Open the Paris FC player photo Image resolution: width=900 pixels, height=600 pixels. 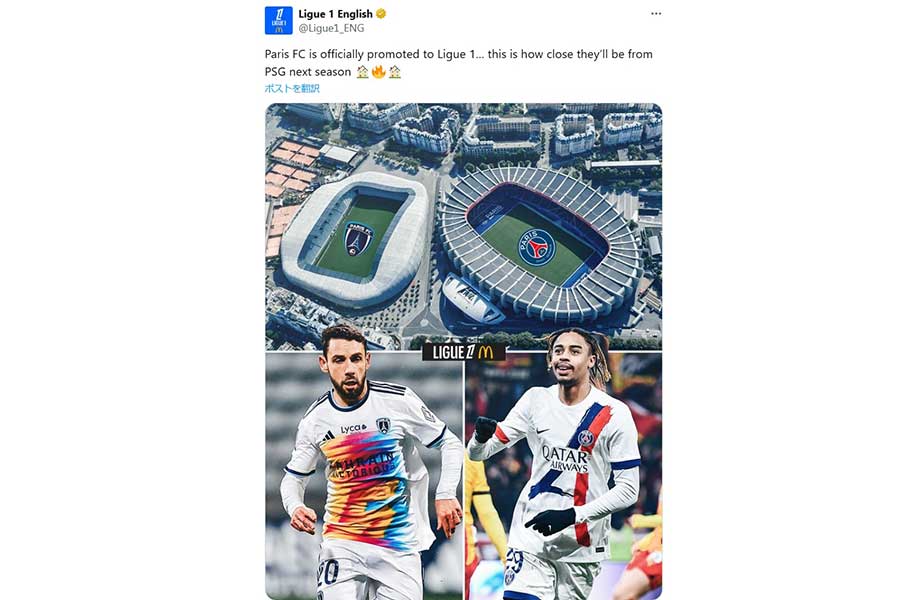pos(364,475)
